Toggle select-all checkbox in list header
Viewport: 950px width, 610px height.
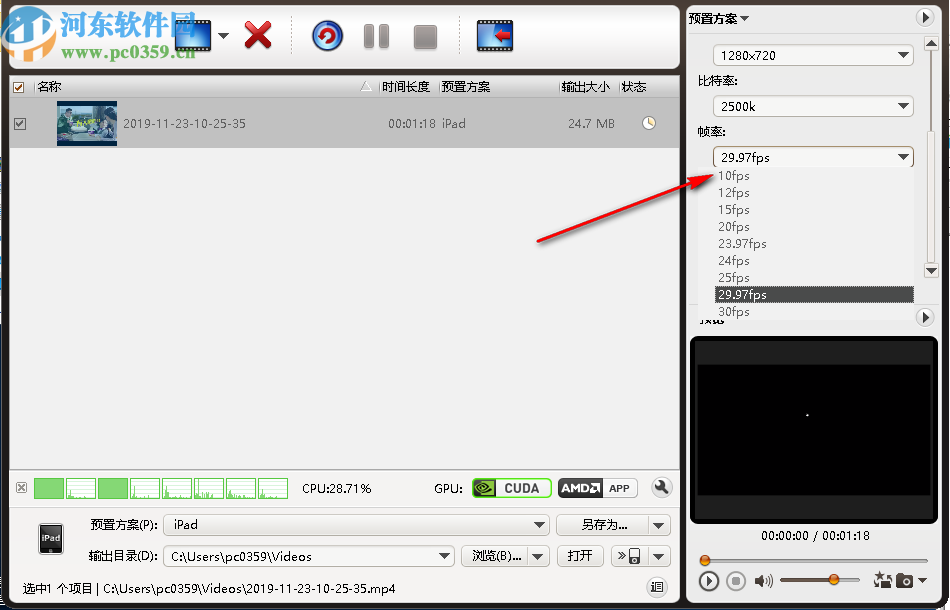tap(17, 87)
